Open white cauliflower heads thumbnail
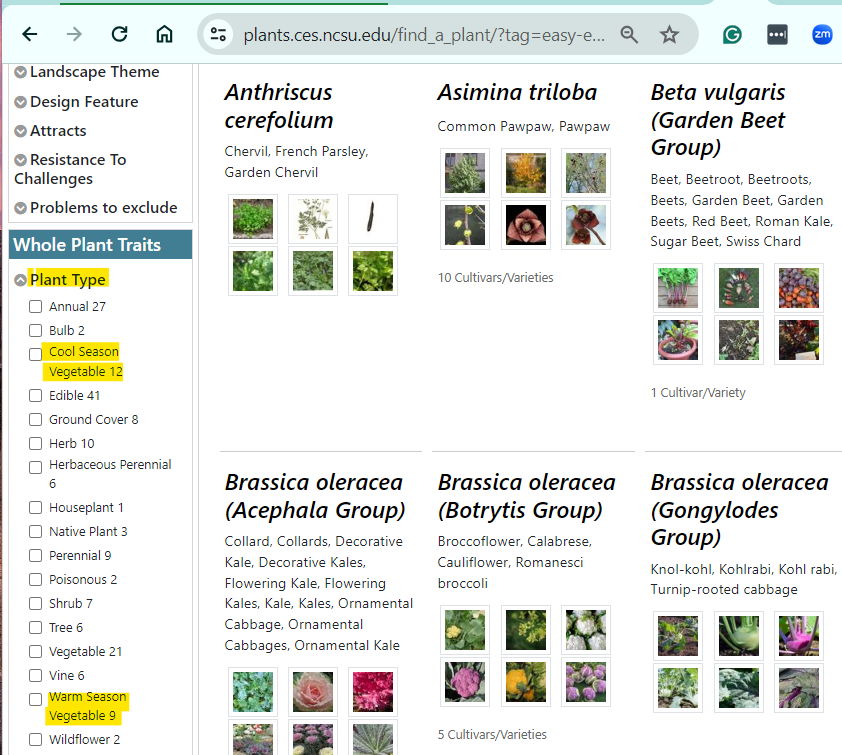842x755 pixels. point(586,630)
